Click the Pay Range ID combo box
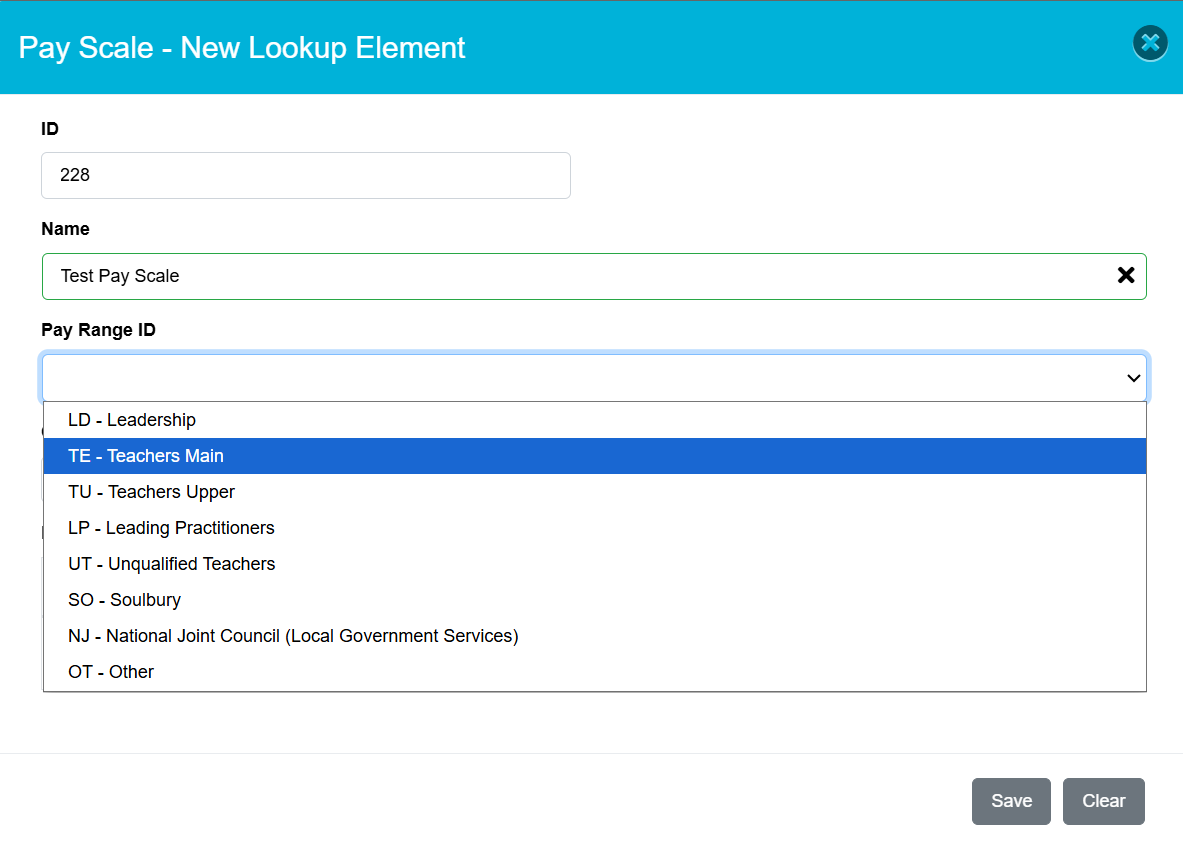 [580, 378]
